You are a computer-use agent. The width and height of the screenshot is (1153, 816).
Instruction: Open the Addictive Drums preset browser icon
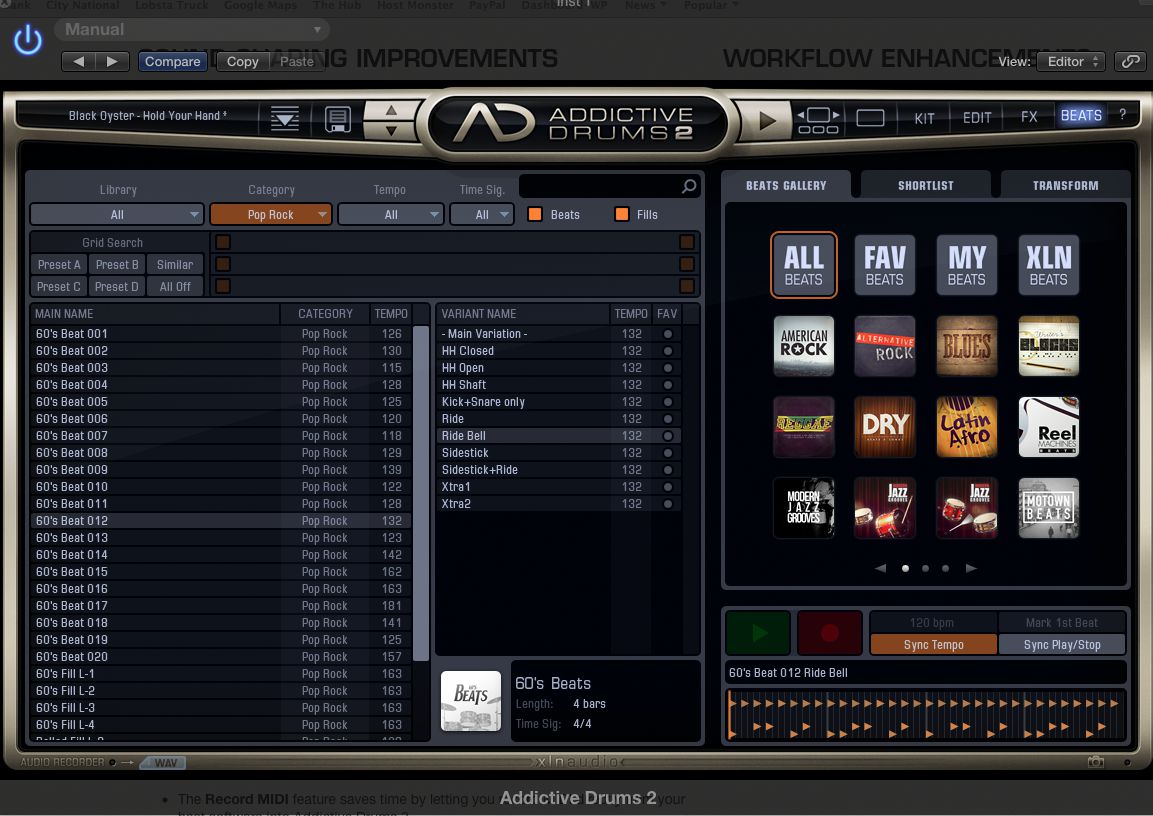point(285,118)
